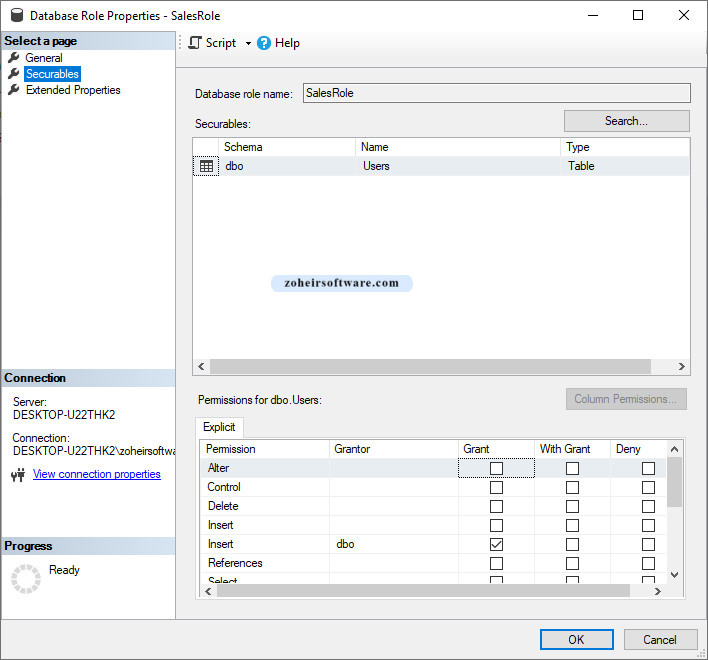Viewport: 708px width, 660px height.
Task: Check Deny for References permission
Action: pyautogui.click(x=648, y=563)
